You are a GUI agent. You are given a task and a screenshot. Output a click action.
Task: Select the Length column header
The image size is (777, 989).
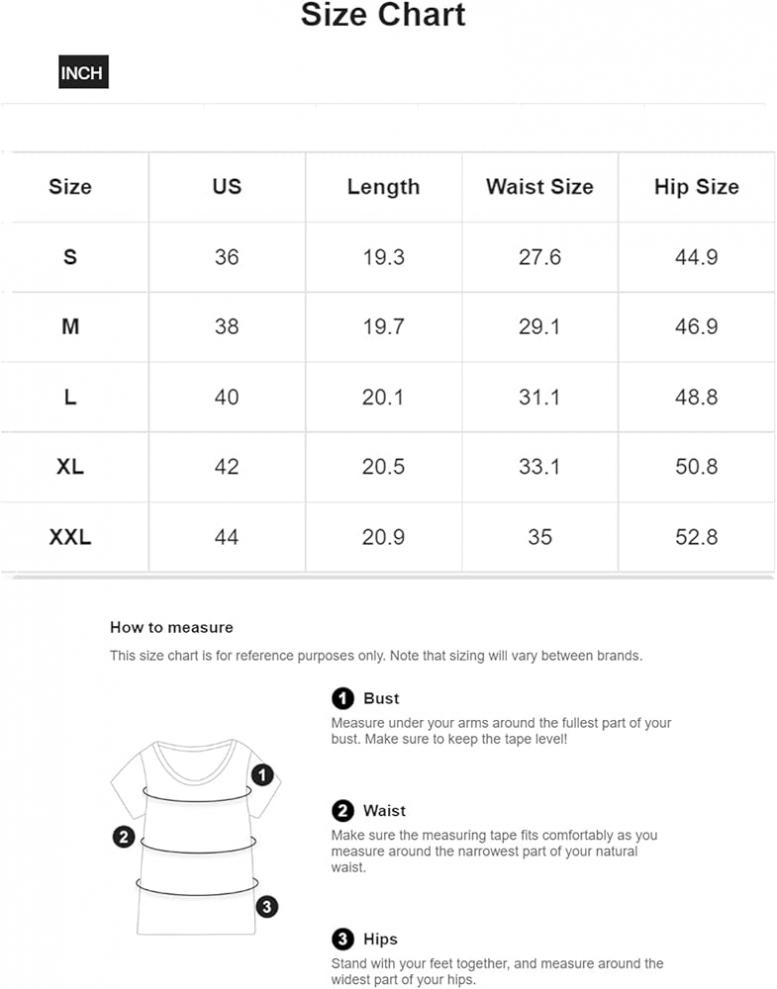383,187
